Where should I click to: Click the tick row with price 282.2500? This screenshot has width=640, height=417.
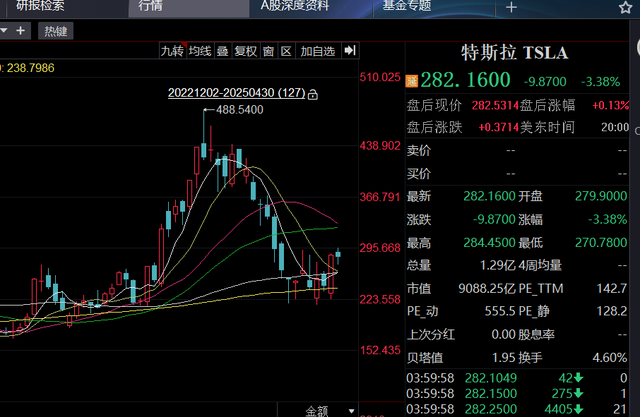point(517,409)
